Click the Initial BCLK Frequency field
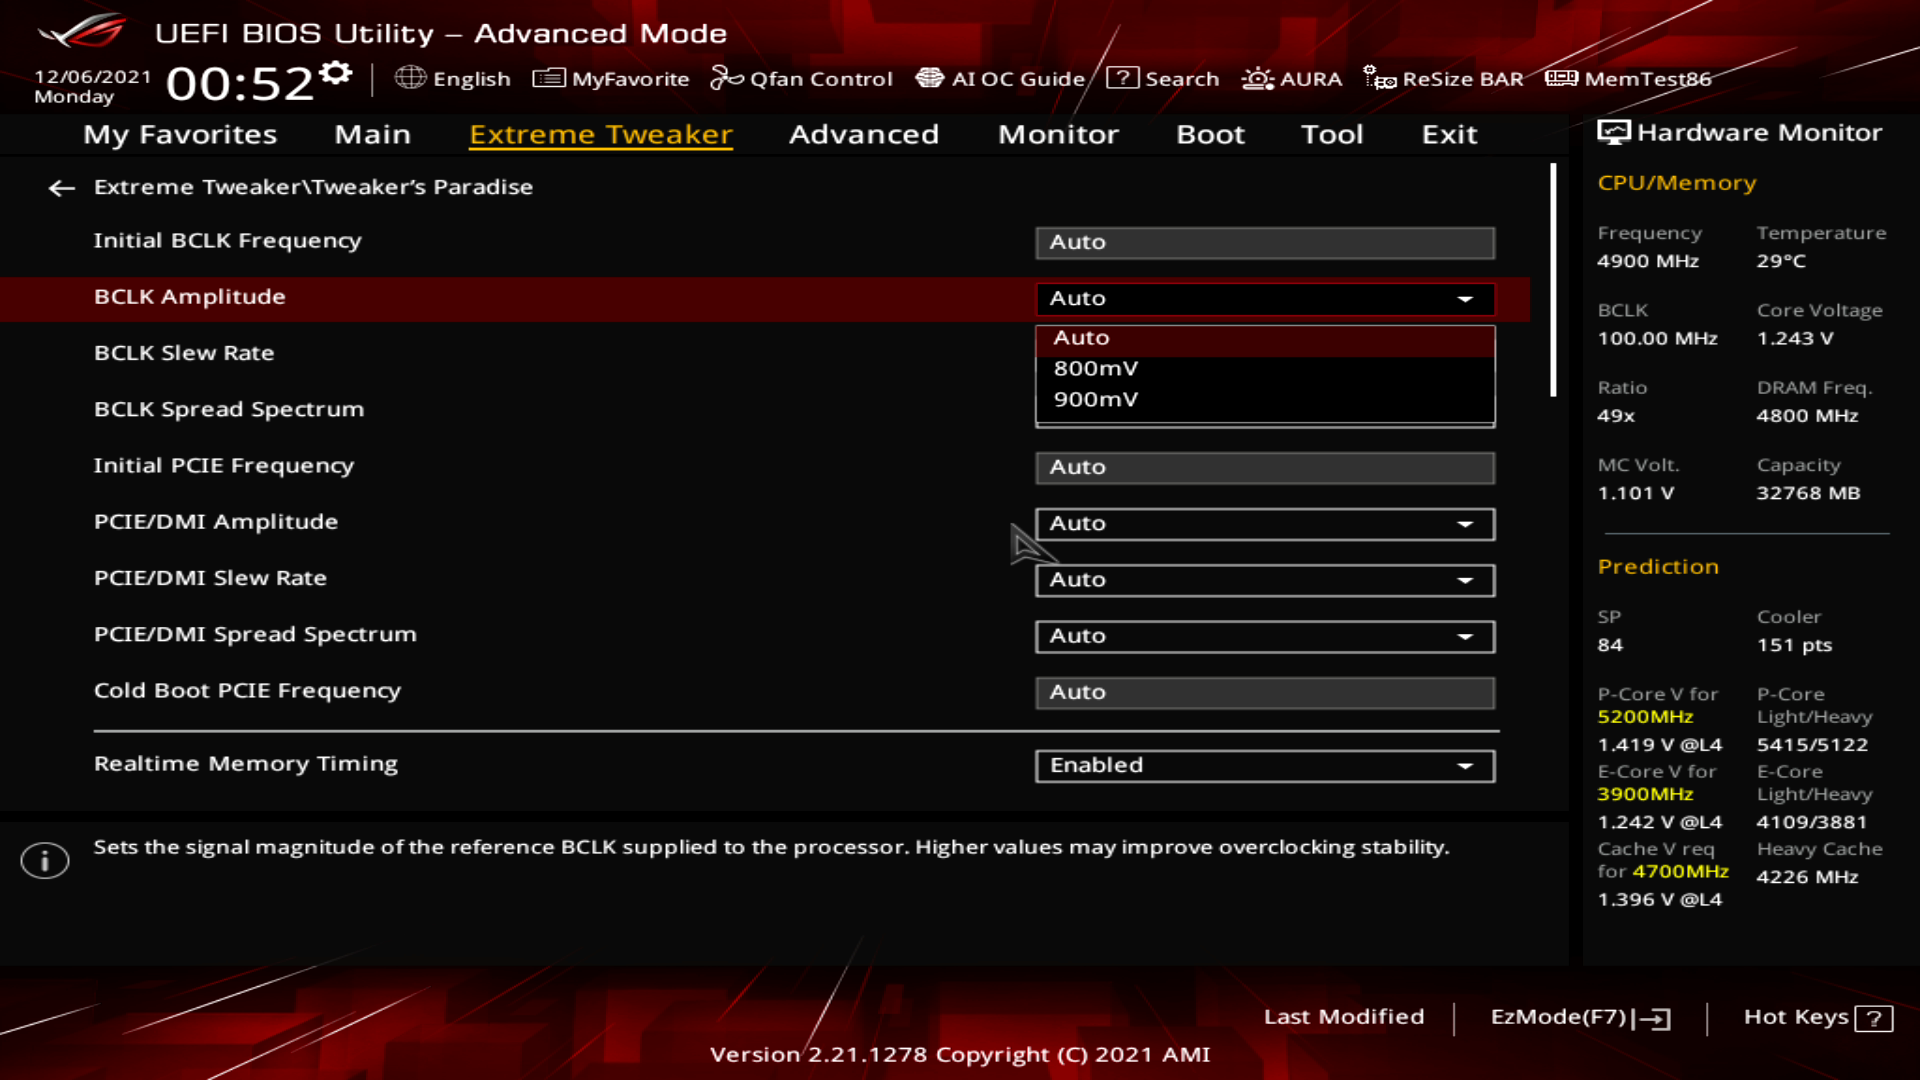 (1264, 243)
